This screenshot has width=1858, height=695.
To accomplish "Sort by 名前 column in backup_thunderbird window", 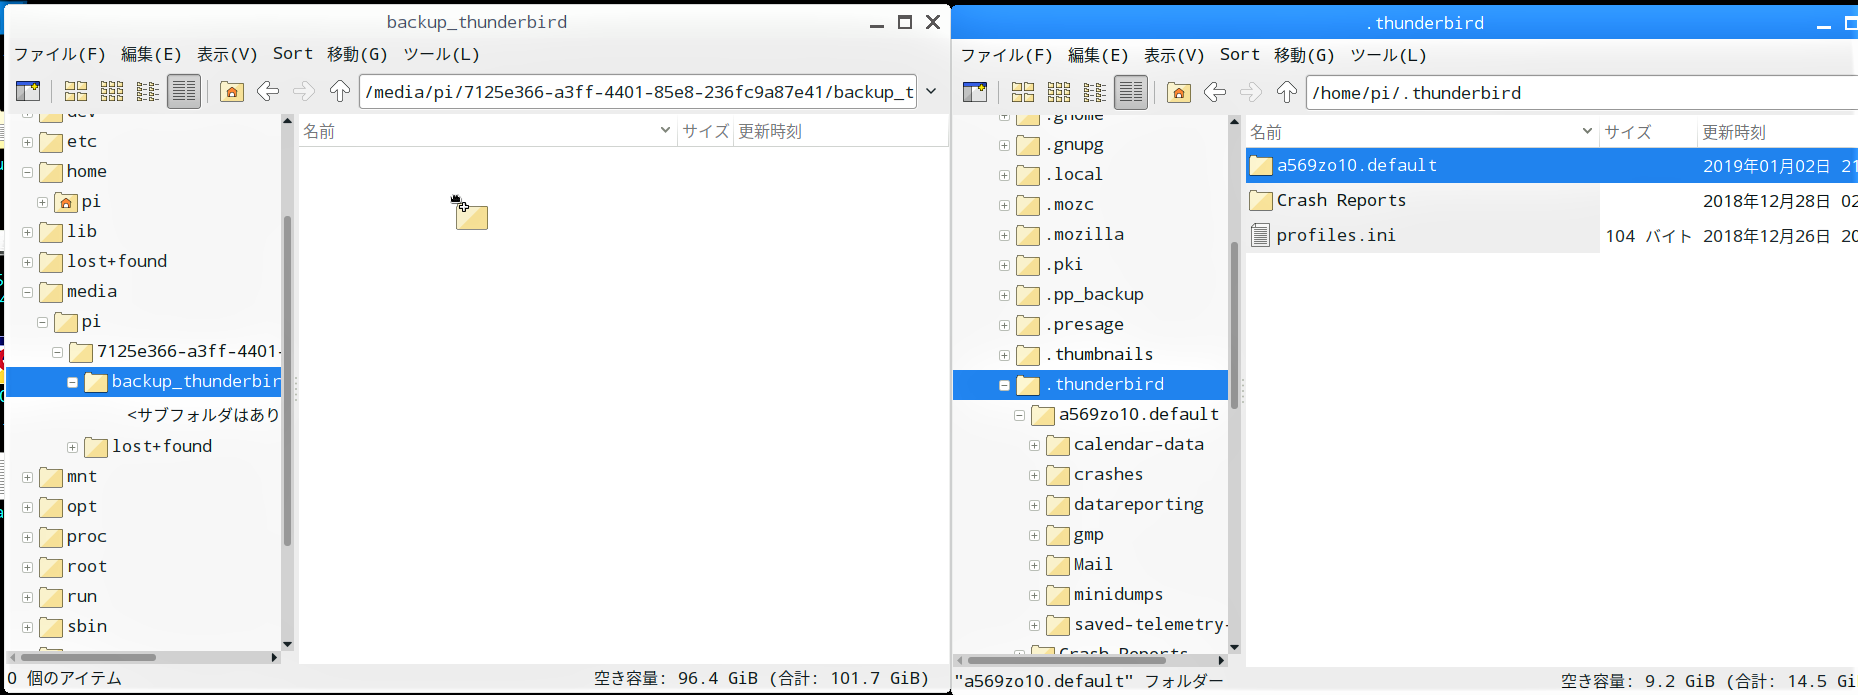I will pos(488,131).
